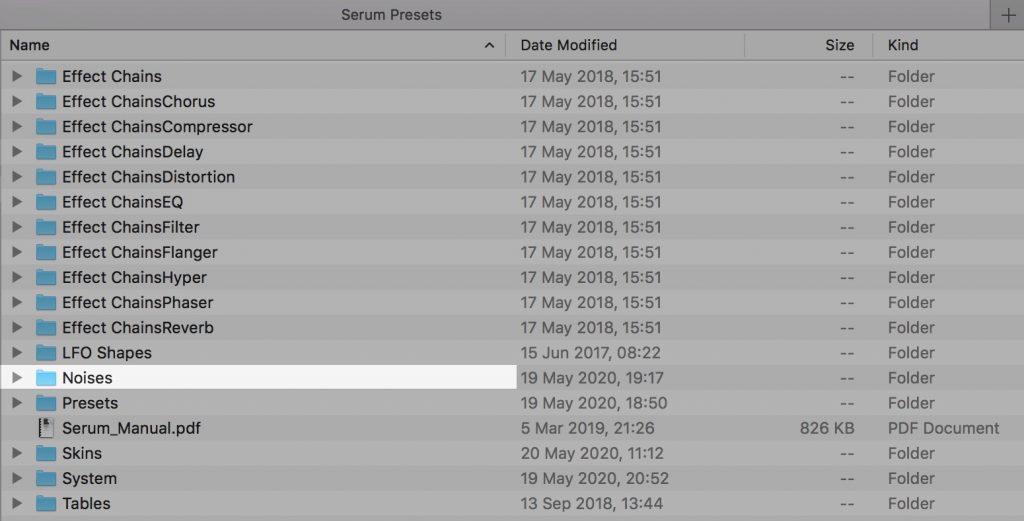Sort files by Name column header
The width and height of the screenshot is (1024, 521).
pos(30,45)
